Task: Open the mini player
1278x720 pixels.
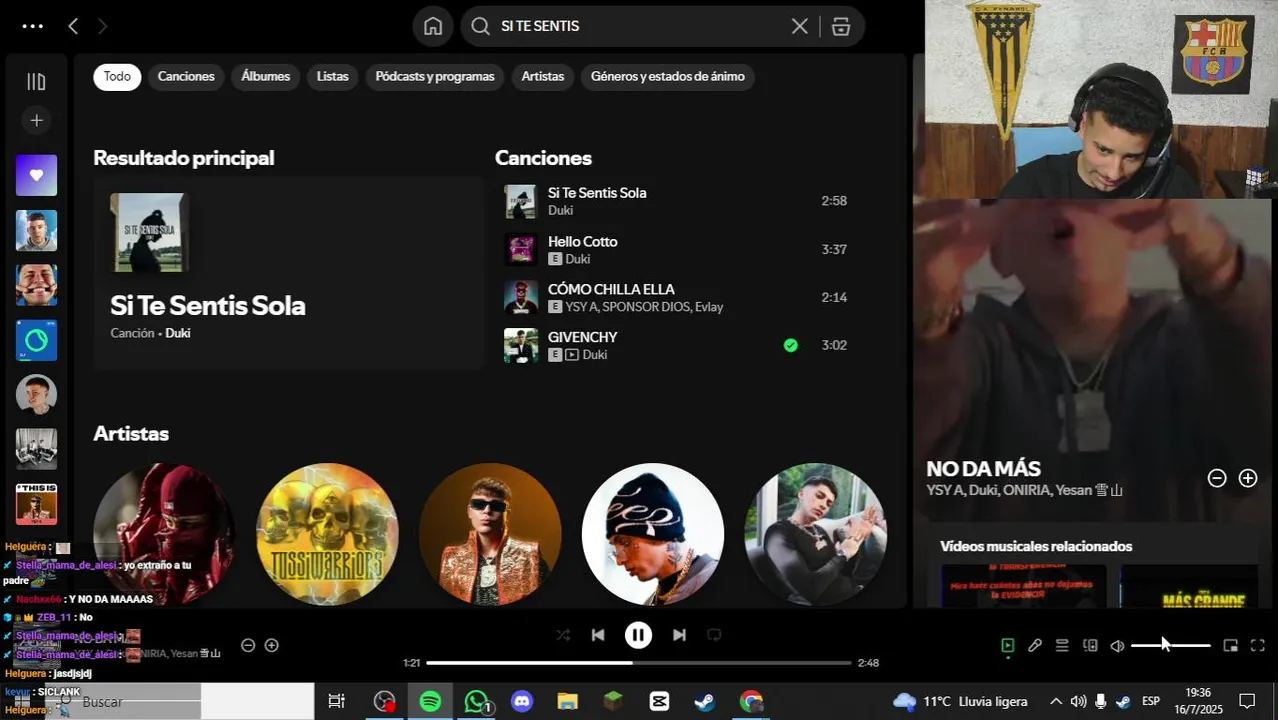Action: click(x=1231, y=646)
